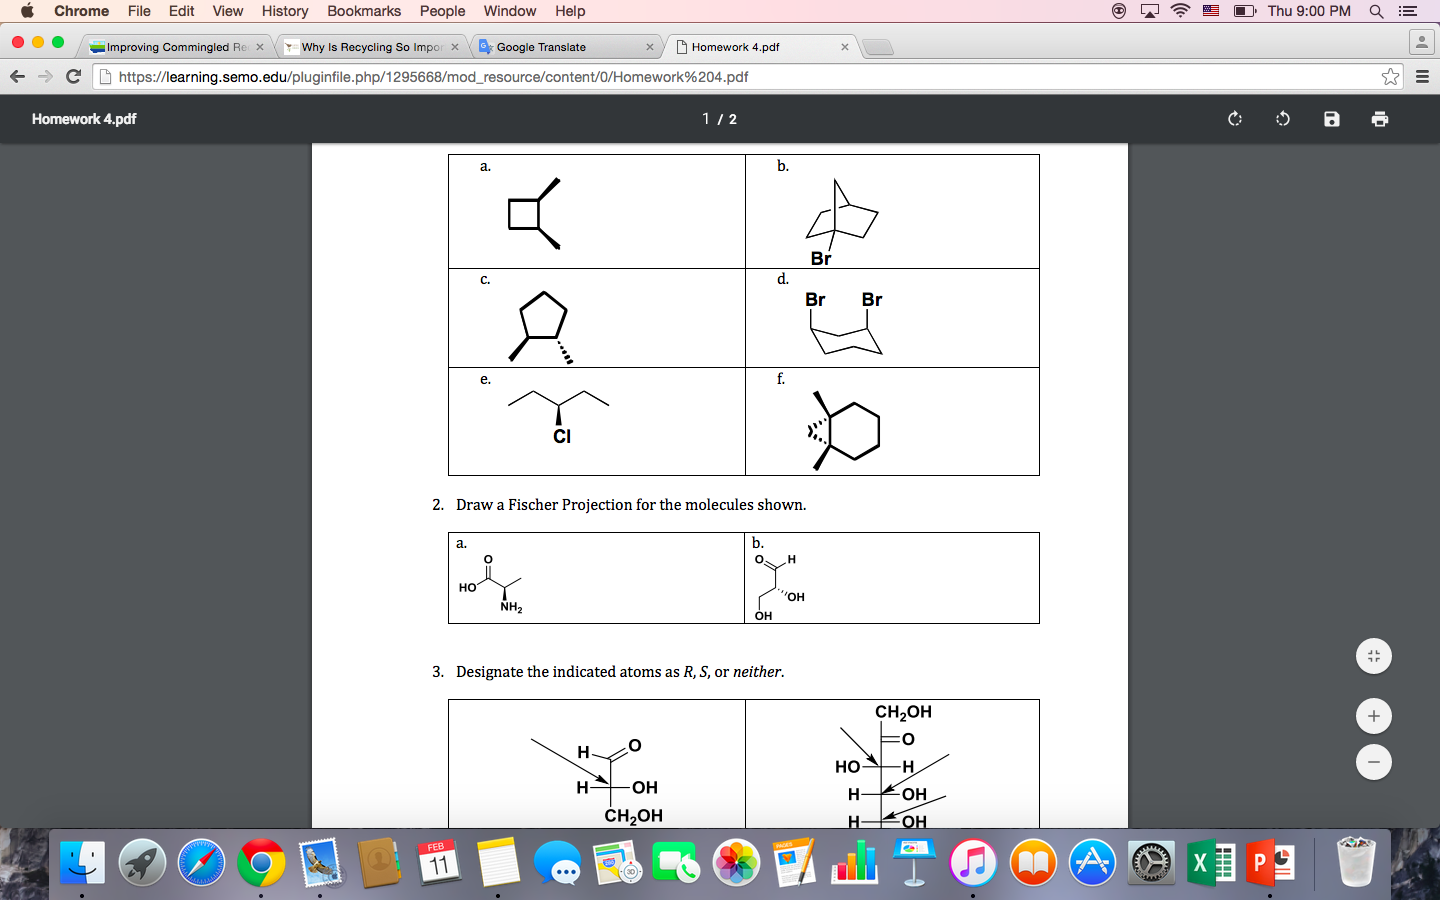Image resolution: width=1440 pixels, height=900 pixels.
Task: Open the Chrome customize menu
Action: click(x=1421, y=76)
